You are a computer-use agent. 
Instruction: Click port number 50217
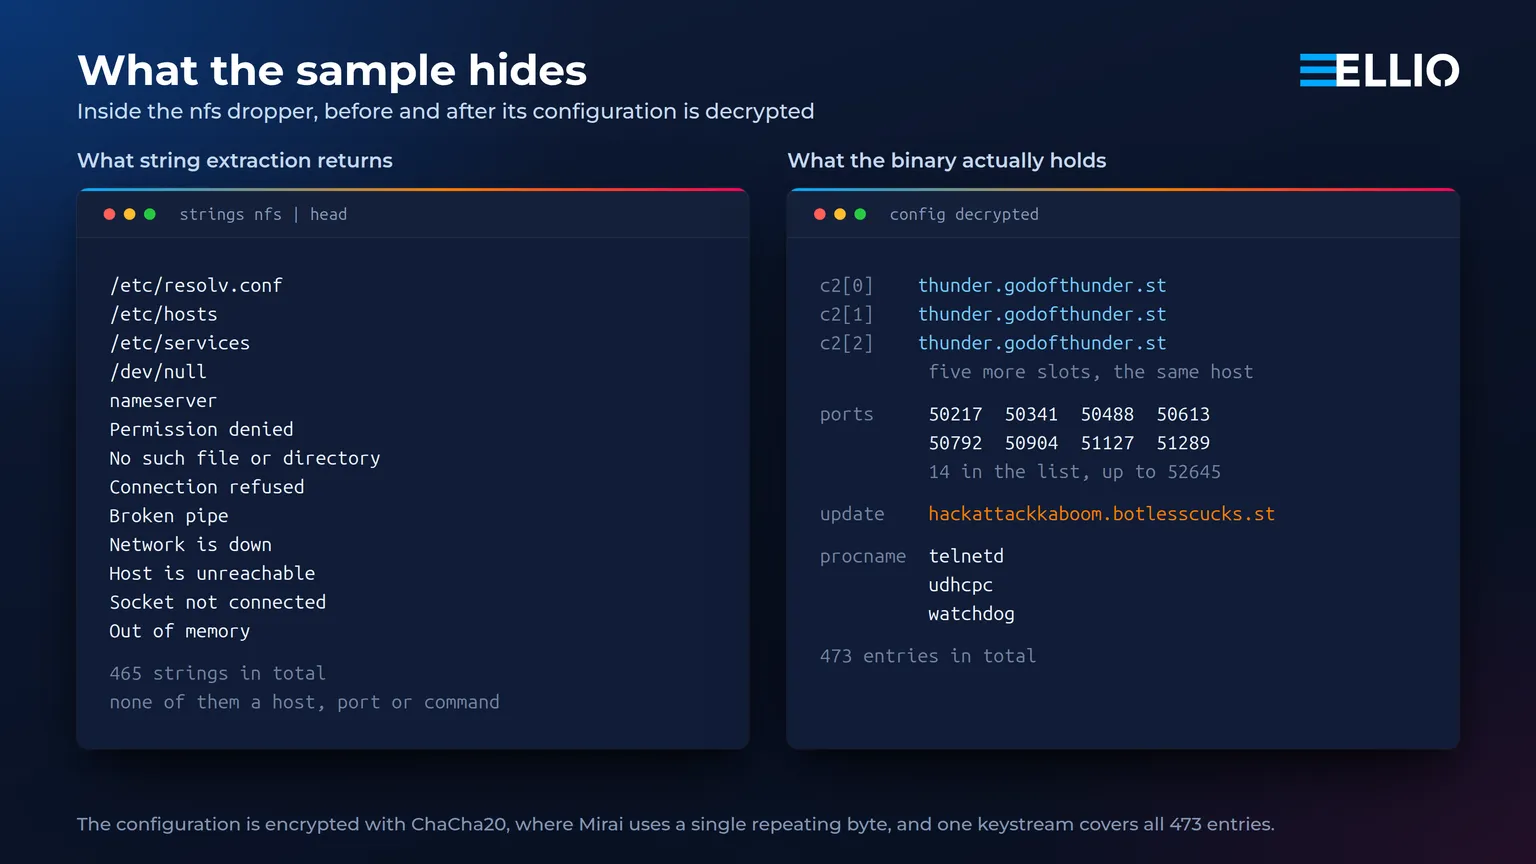click(955, 414)
